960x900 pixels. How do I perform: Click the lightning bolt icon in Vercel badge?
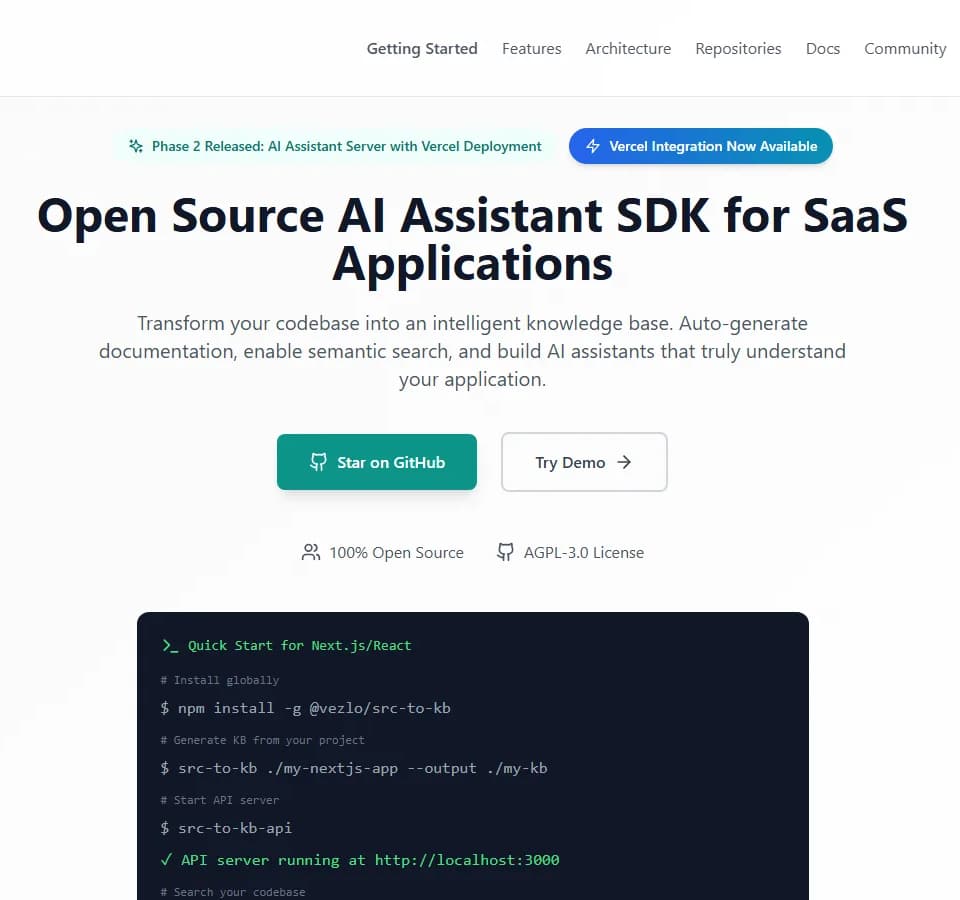click(593, 146)
